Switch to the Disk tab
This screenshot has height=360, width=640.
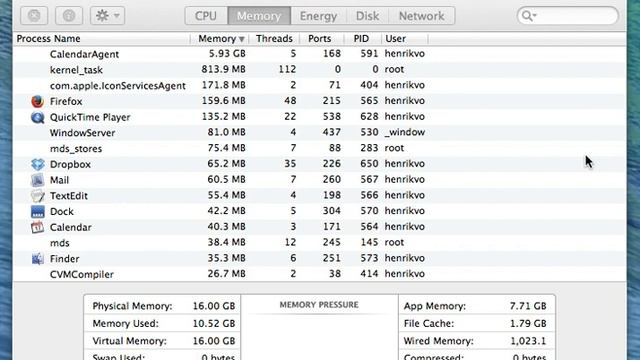[x=367, y=16]
